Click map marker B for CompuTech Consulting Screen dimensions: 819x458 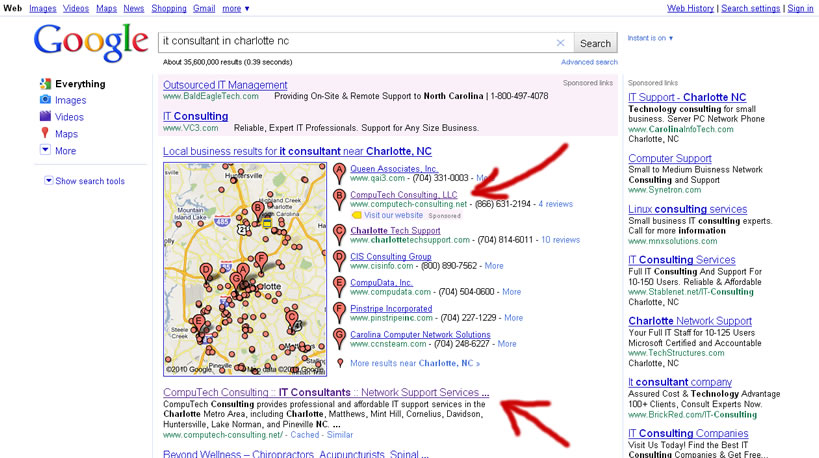340,199
